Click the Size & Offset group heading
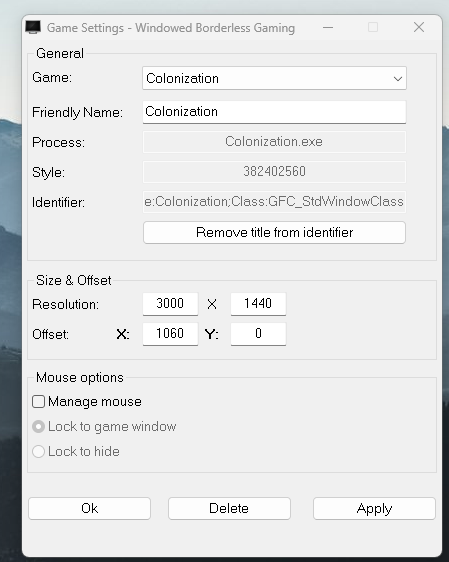 point(73,280)
